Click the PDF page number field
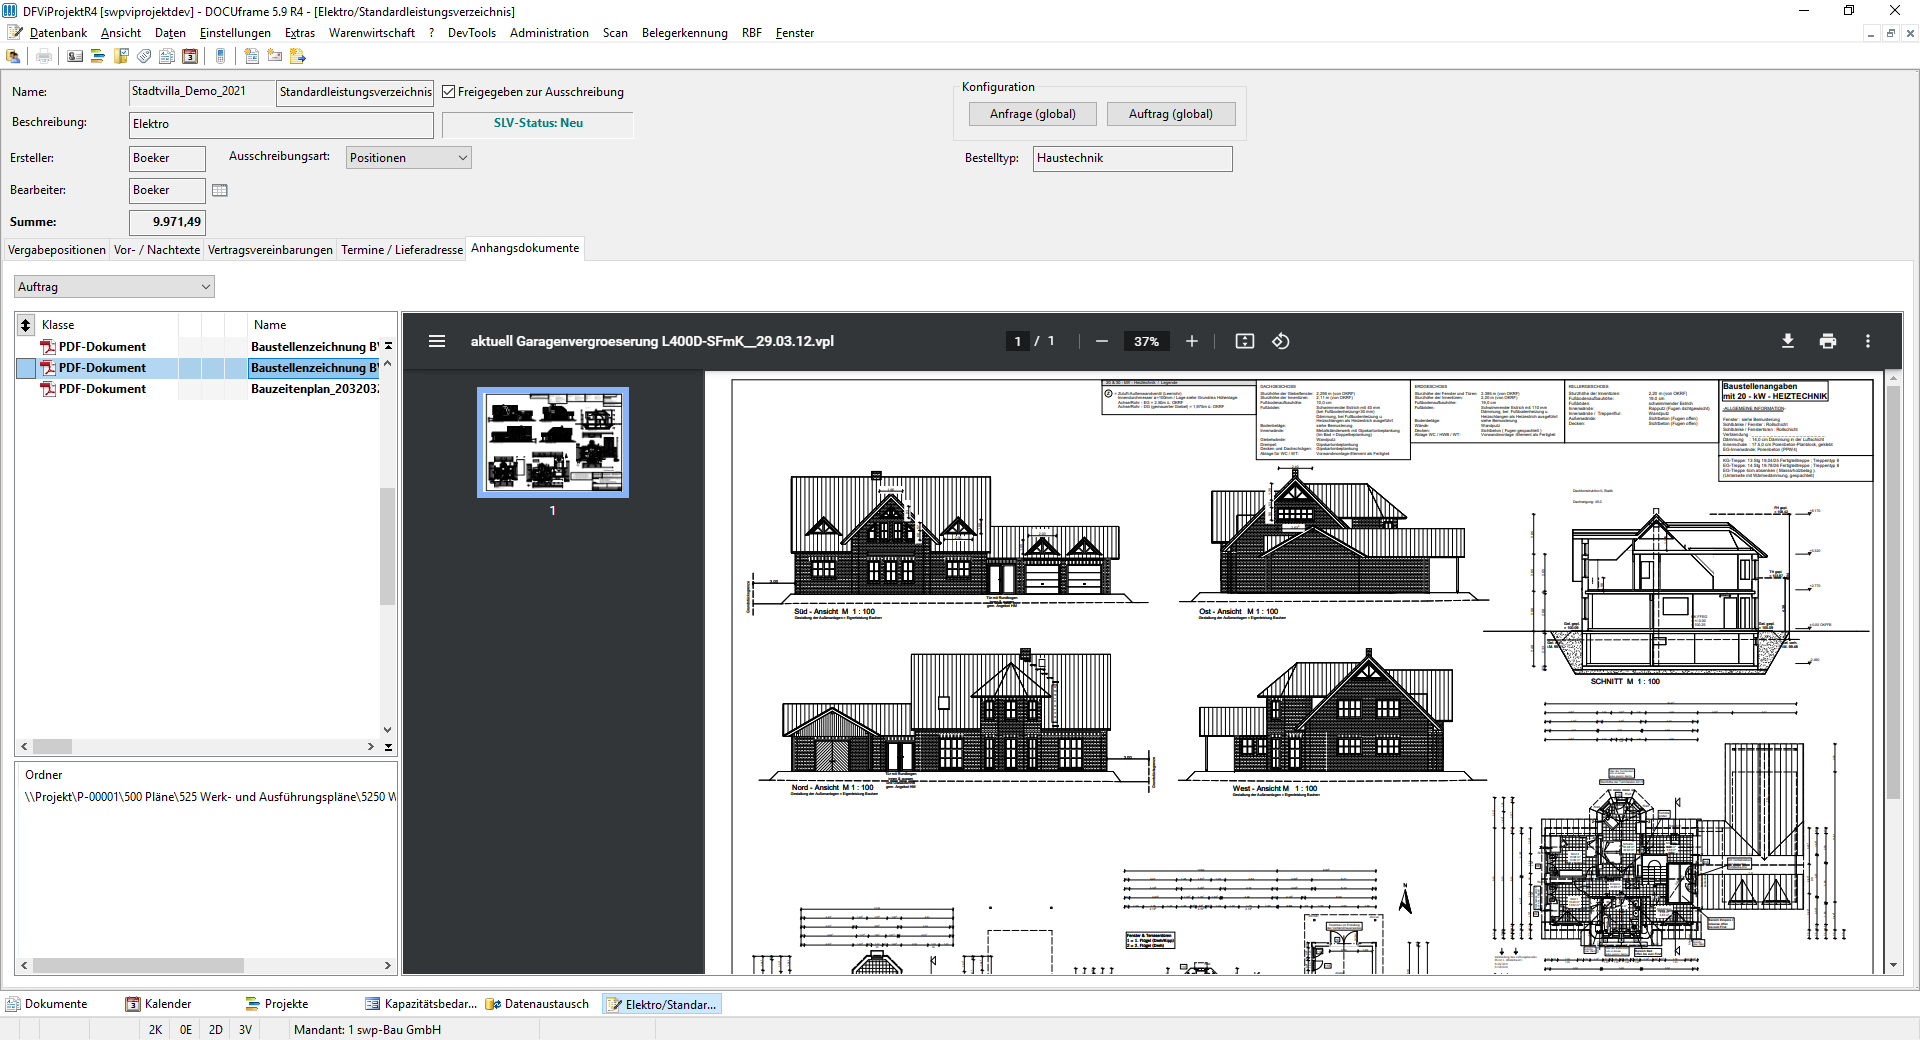The height and width of the screenshot is (1040, 1920). tap(1018, 341)
